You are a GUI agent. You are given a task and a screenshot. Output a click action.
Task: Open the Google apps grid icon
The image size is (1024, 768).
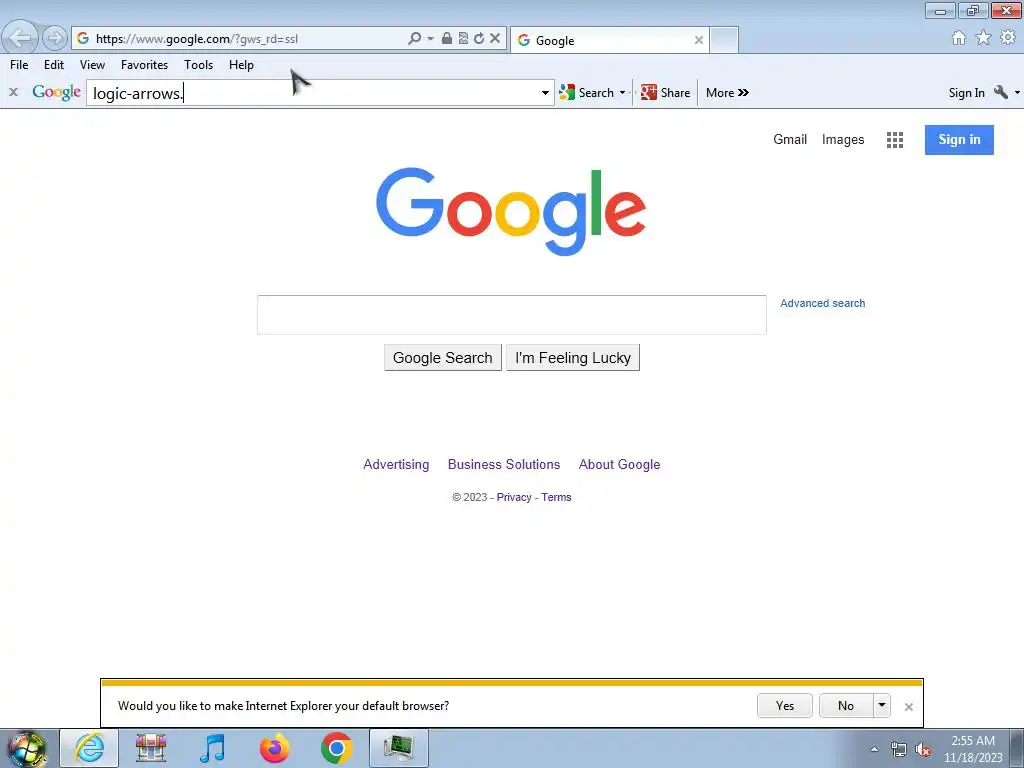tap(895, 140)
